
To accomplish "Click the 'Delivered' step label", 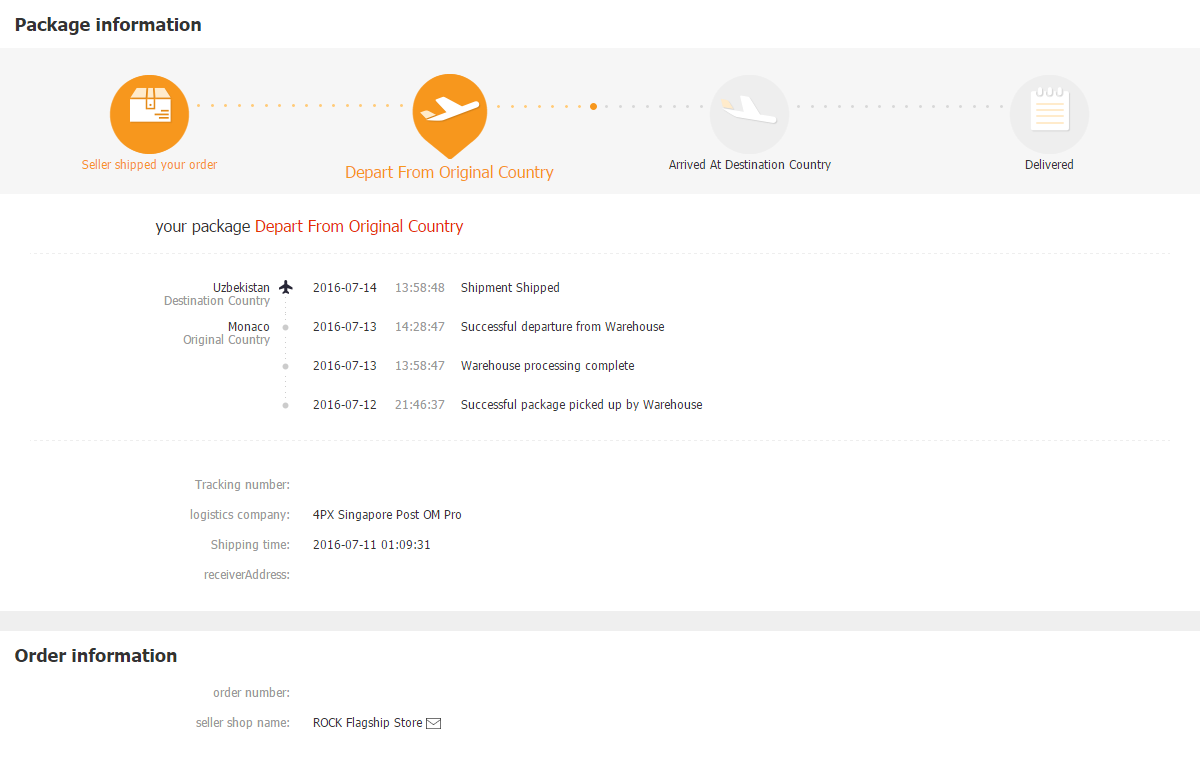I will [x=1049, y=165].
